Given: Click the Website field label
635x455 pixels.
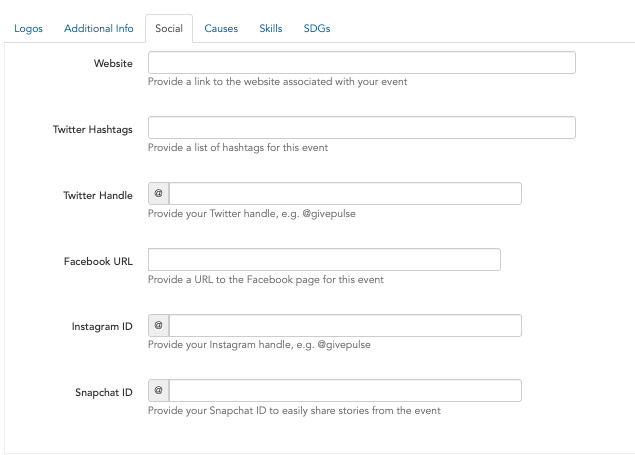Looking at the screenshot, I should (113, 64).
